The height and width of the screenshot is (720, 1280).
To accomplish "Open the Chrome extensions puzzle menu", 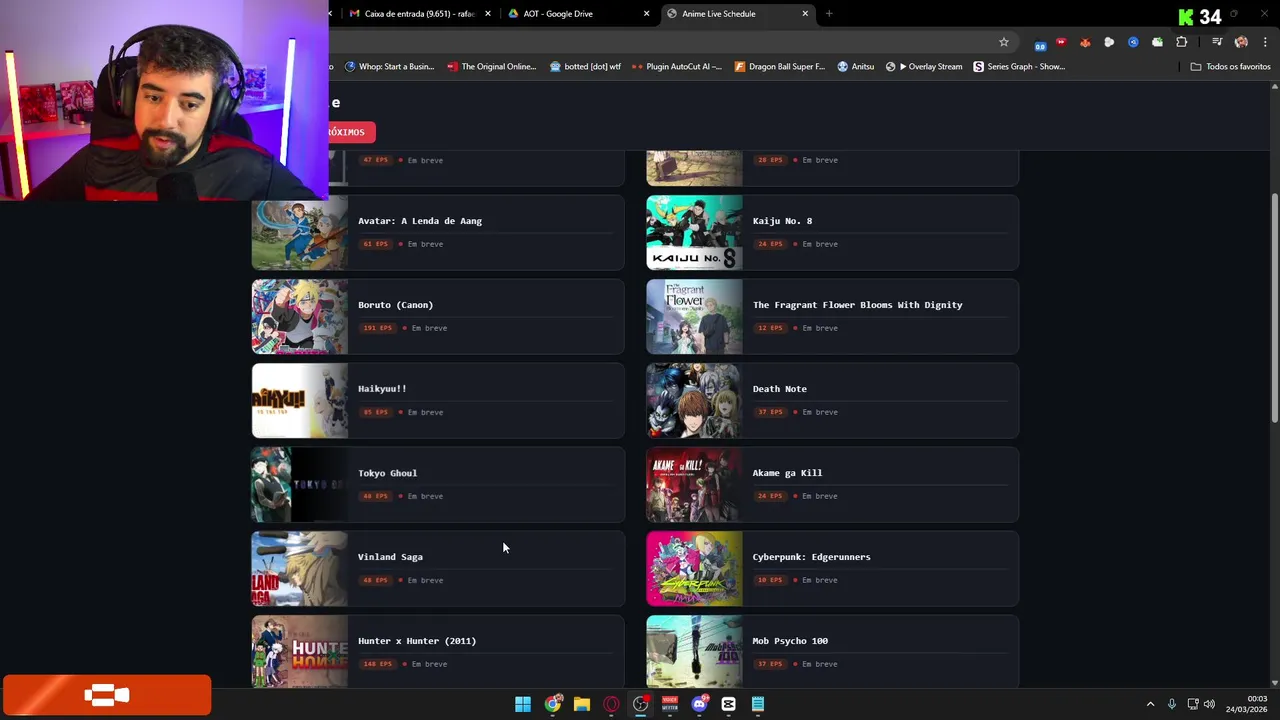I will tap(1182, 42).
